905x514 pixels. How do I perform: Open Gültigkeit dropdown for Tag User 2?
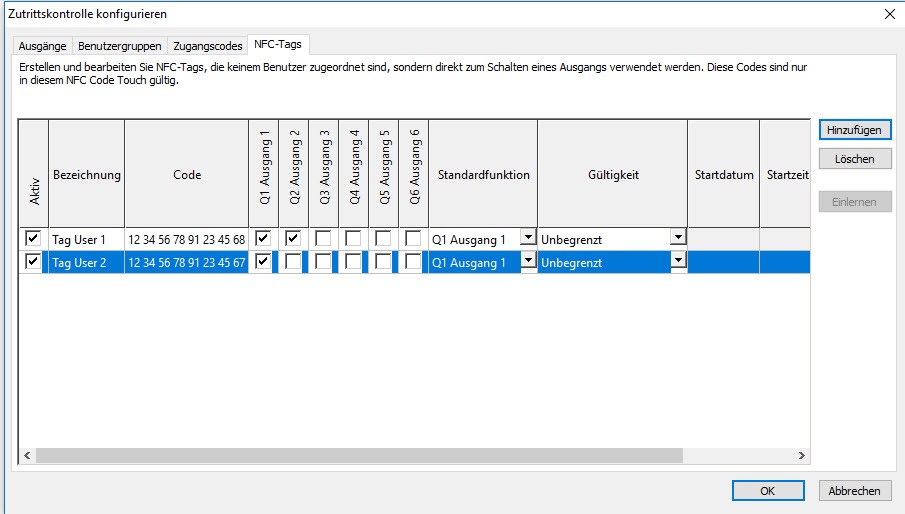[678, 260]
